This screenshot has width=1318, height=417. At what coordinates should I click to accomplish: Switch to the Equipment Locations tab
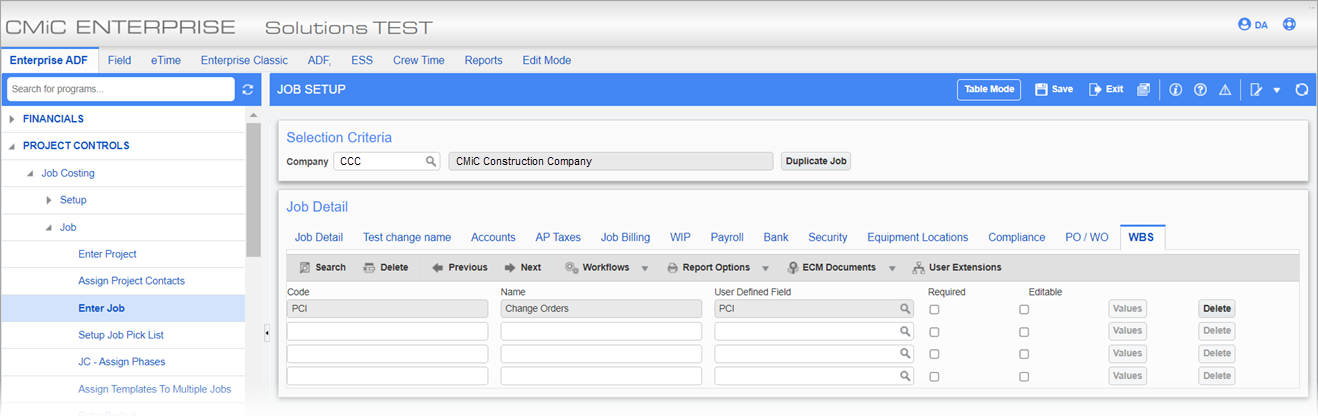918,237
